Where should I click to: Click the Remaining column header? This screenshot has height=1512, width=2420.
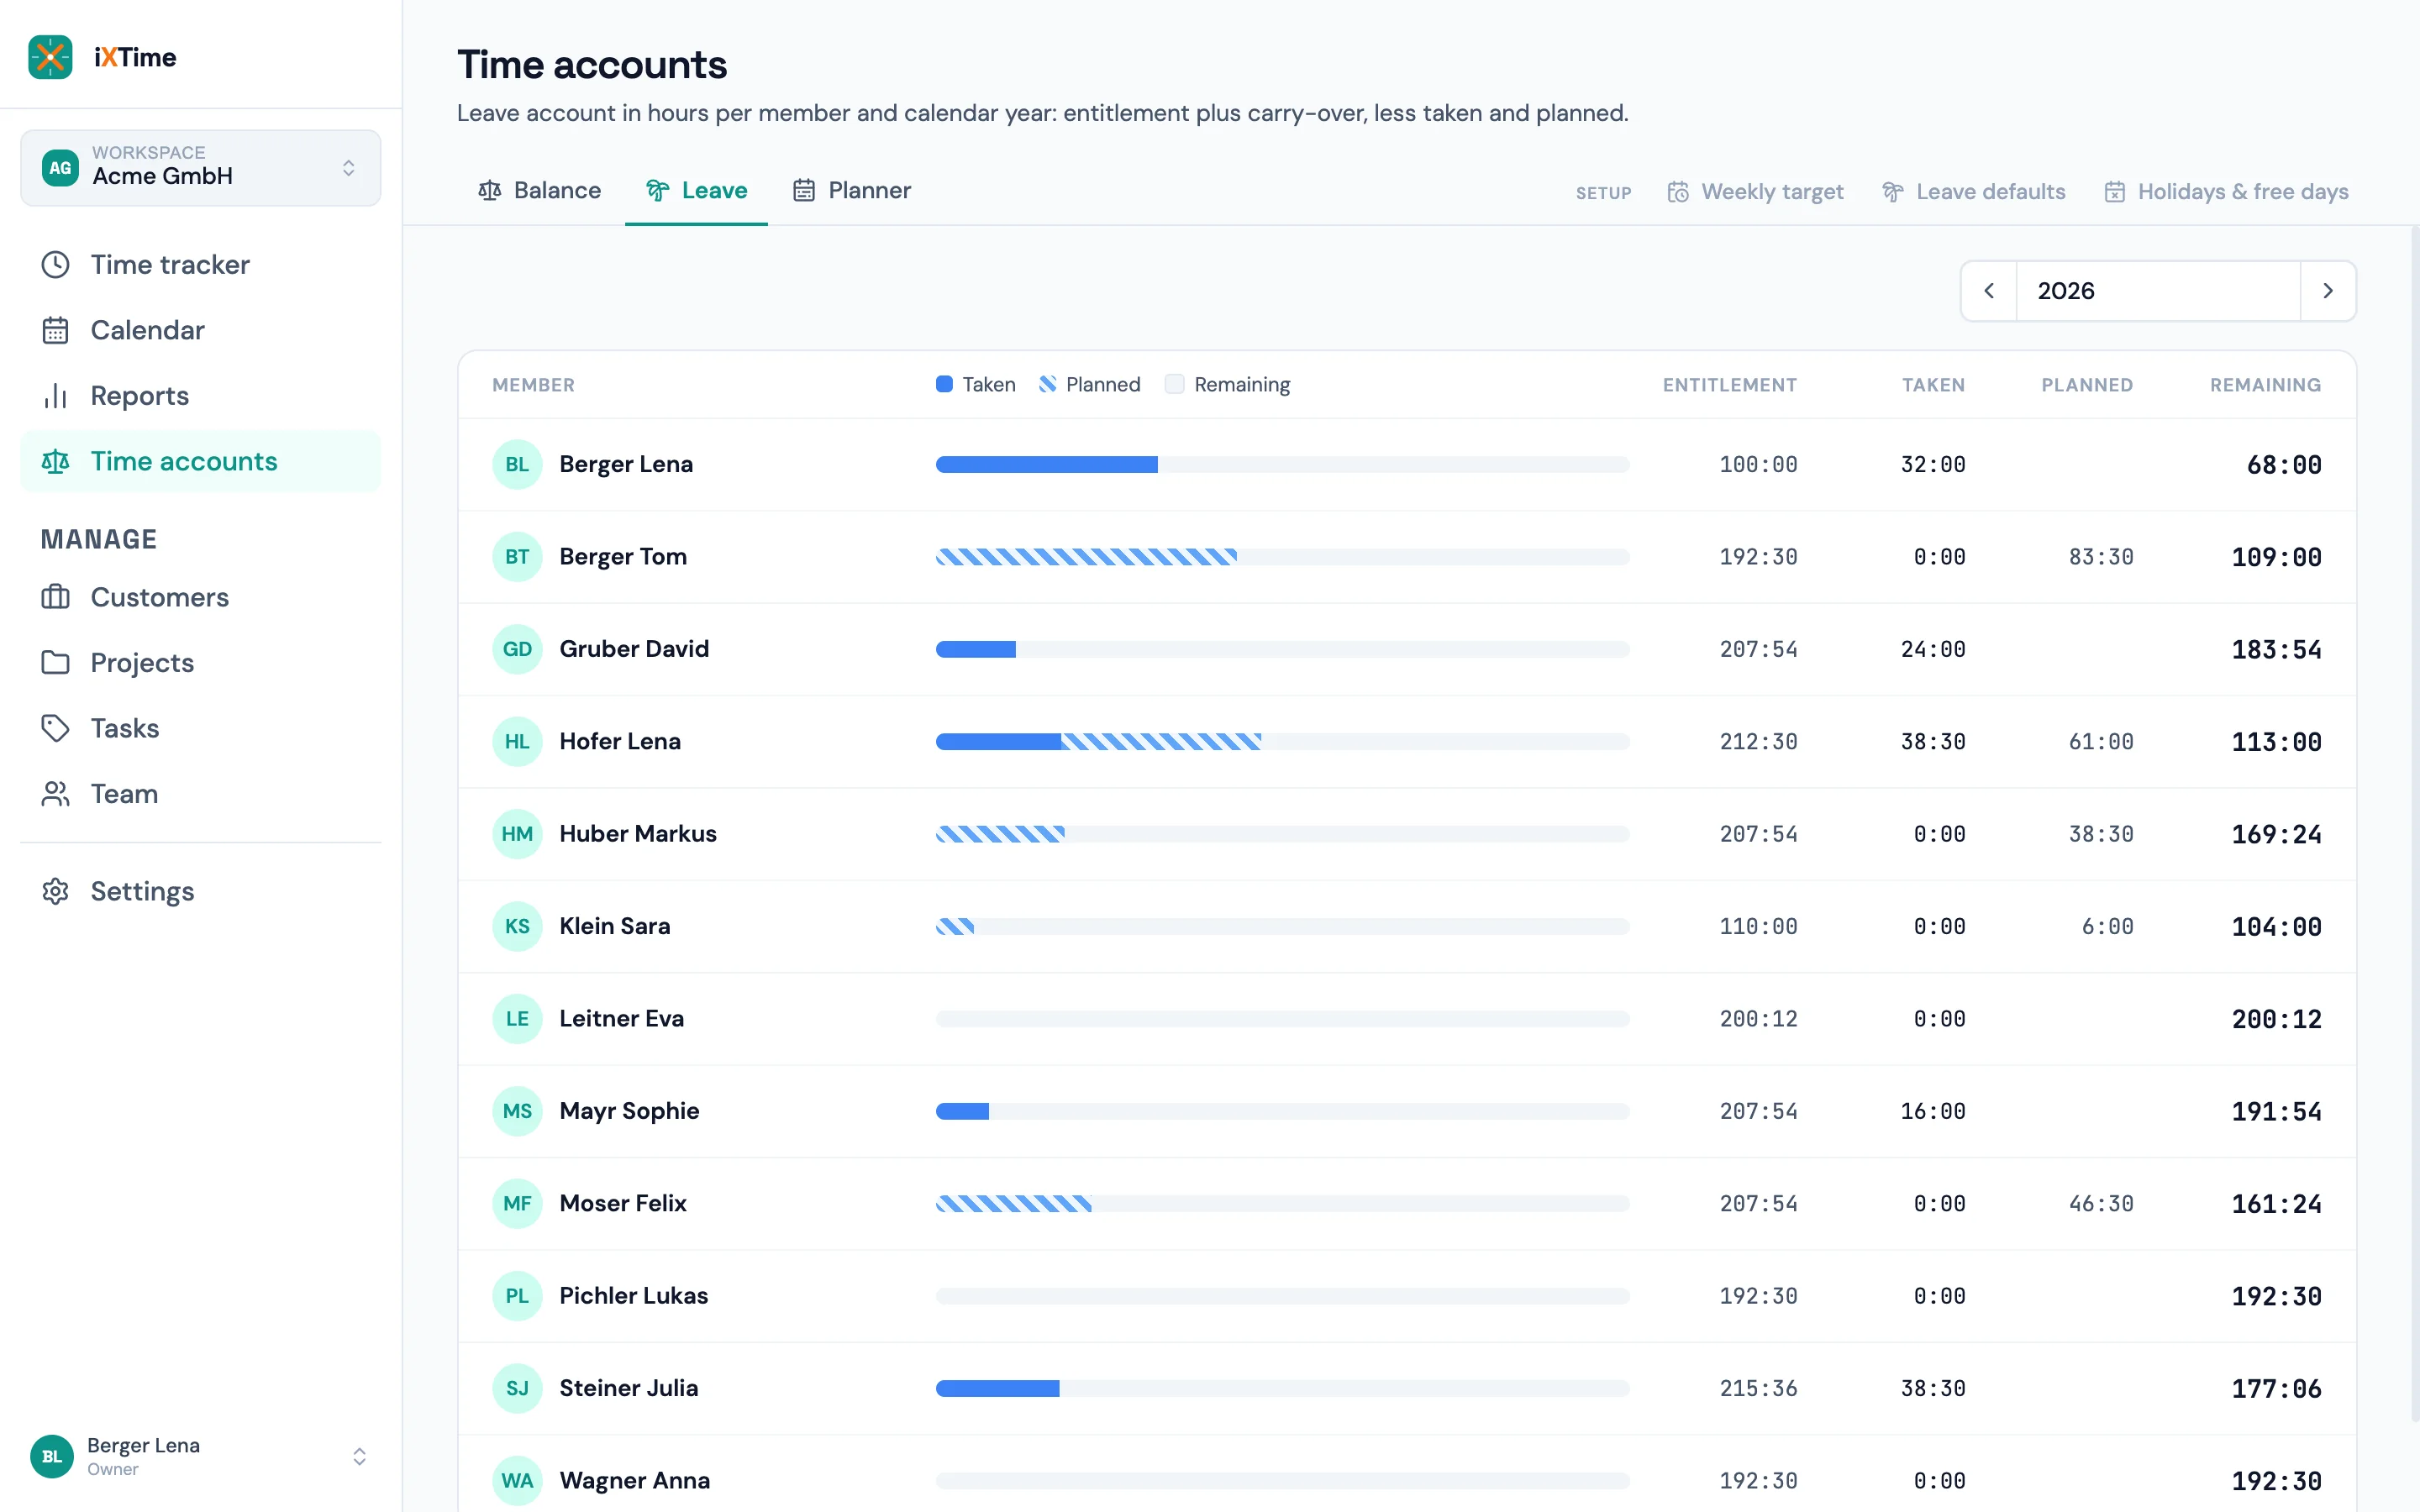pos(2265,385)
